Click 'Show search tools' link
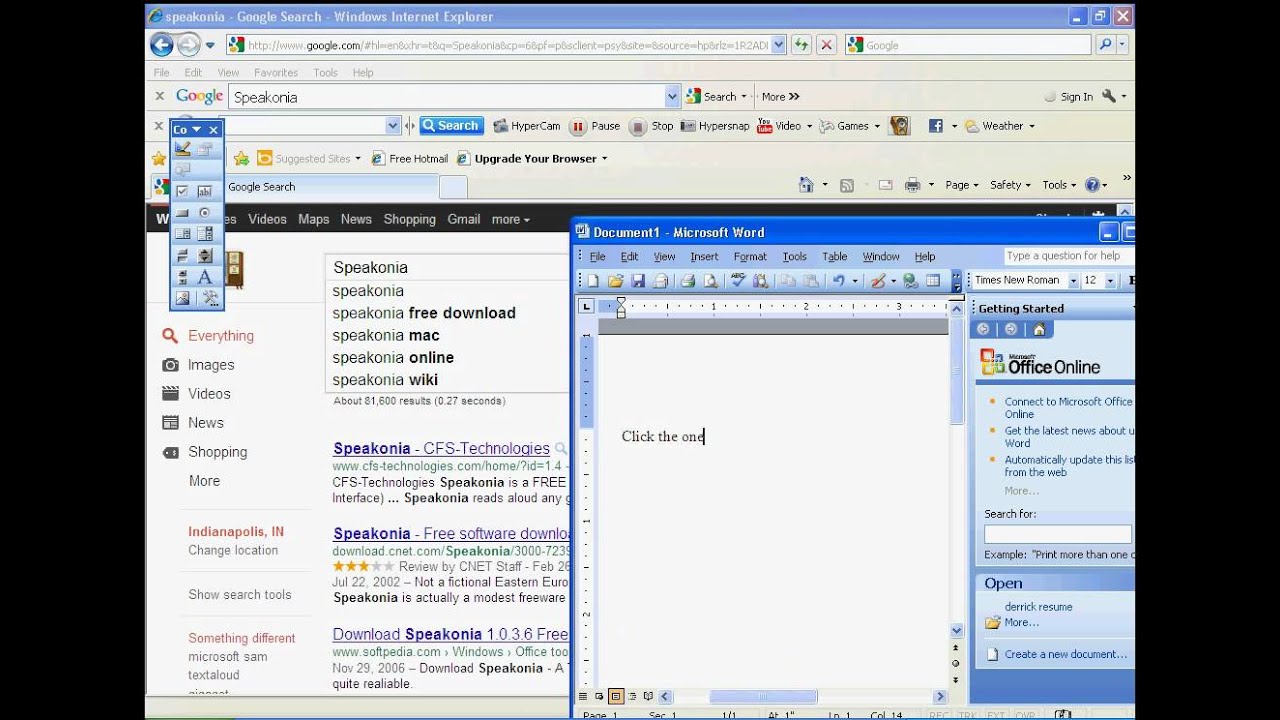This screenshot has width=1280, height=720. tap(240, 594)
